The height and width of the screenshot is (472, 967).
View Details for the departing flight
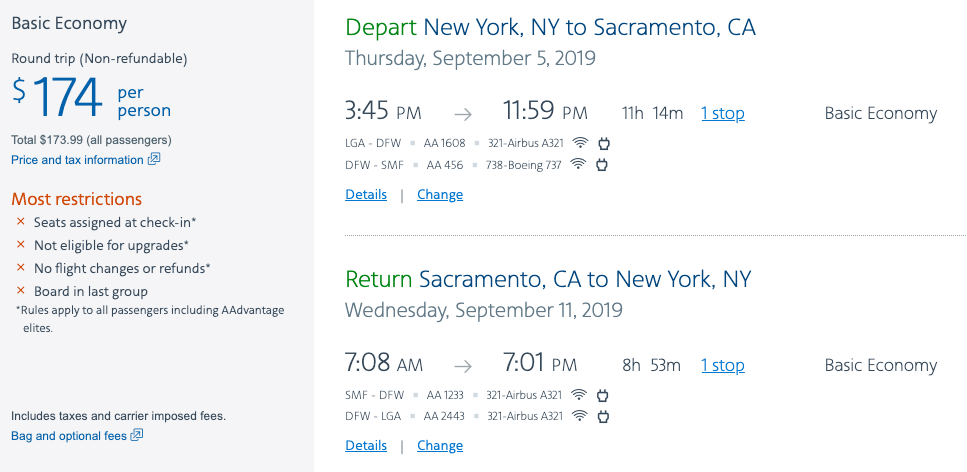(x=366, y=194)
